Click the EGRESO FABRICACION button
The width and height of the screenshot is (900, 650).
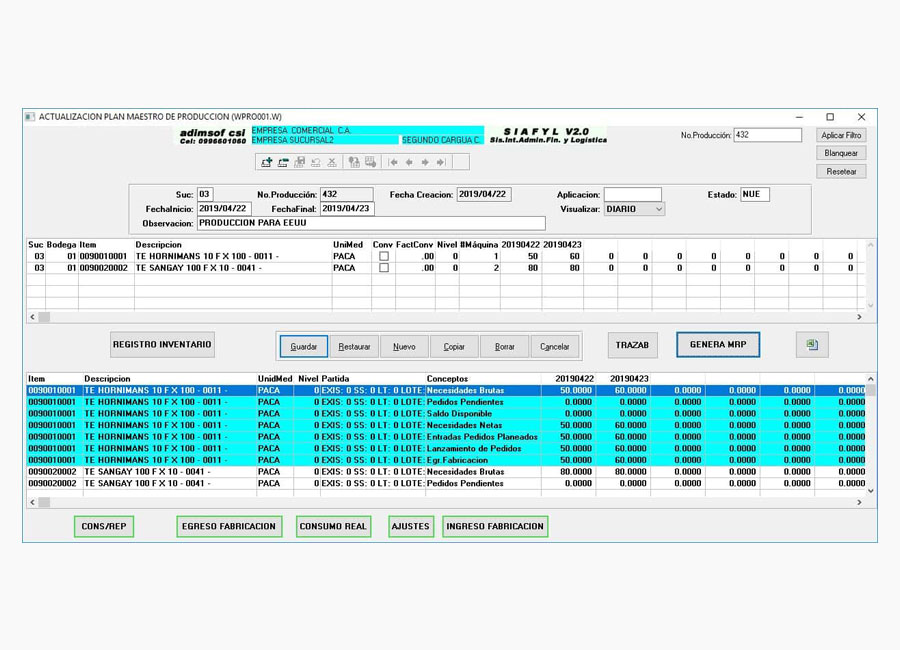coord(229,526)
